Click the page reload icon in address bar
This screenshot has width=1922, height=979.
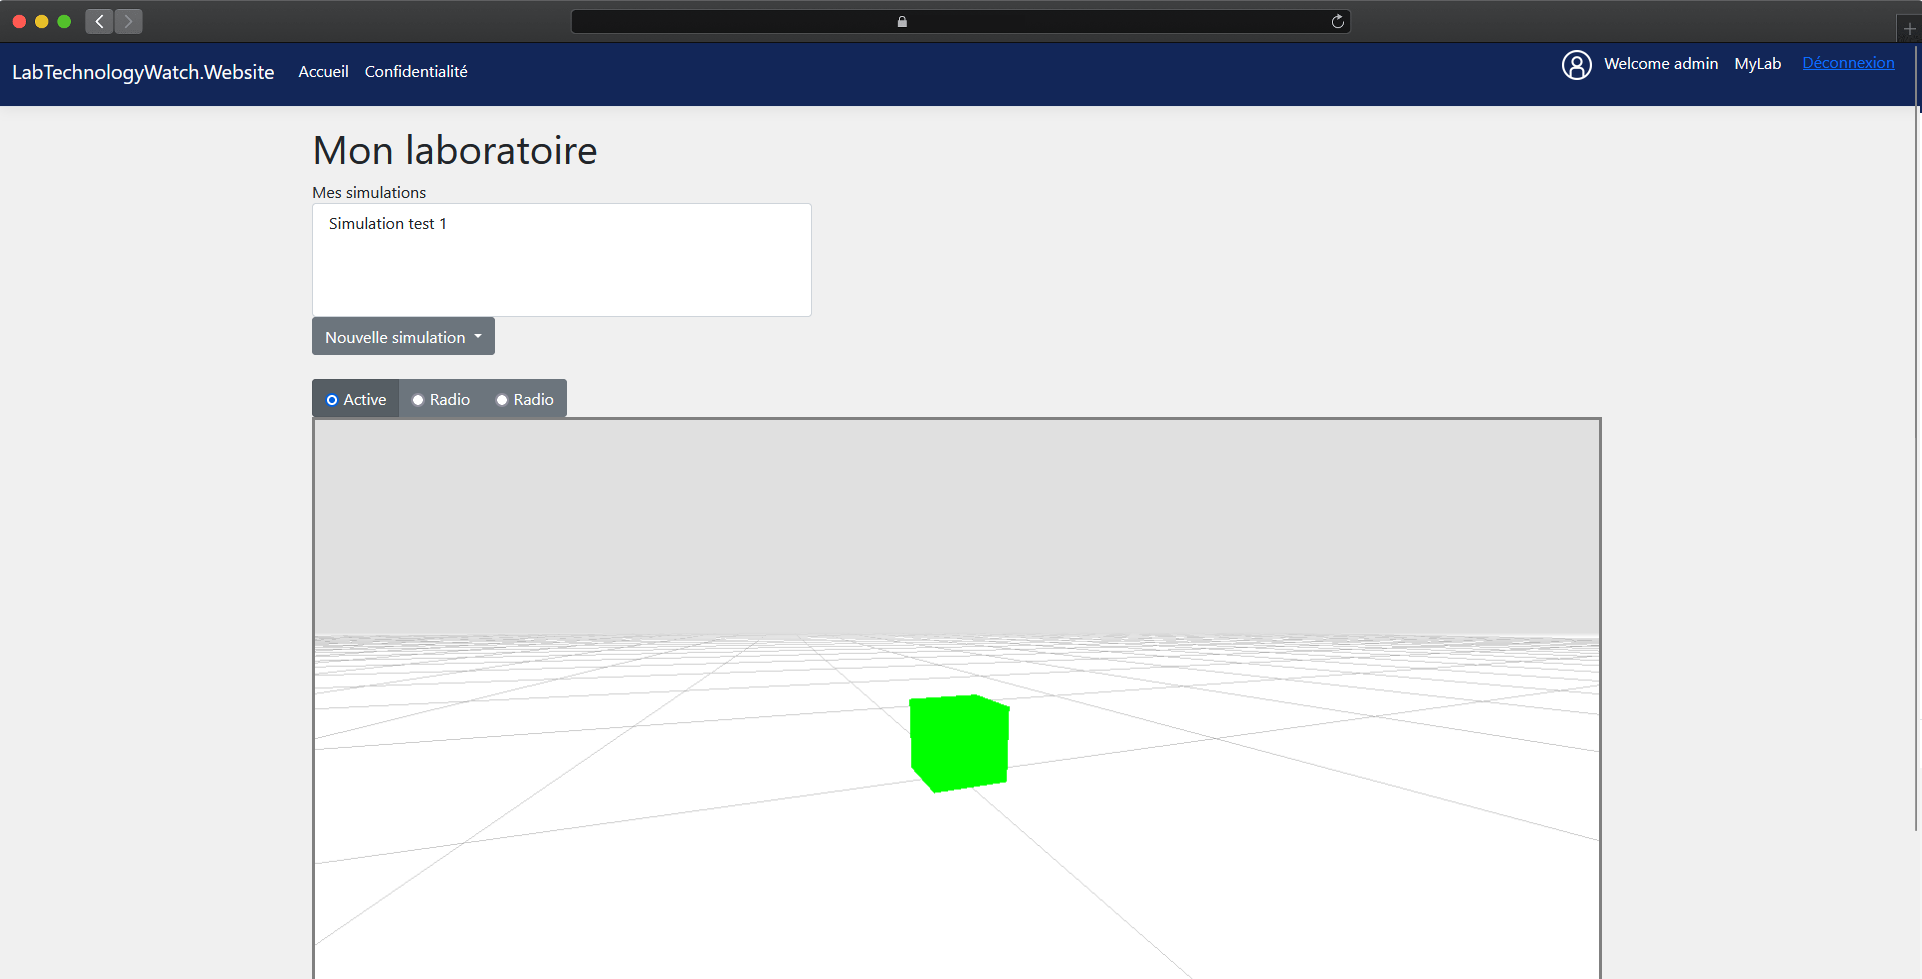click(1338, 21)
